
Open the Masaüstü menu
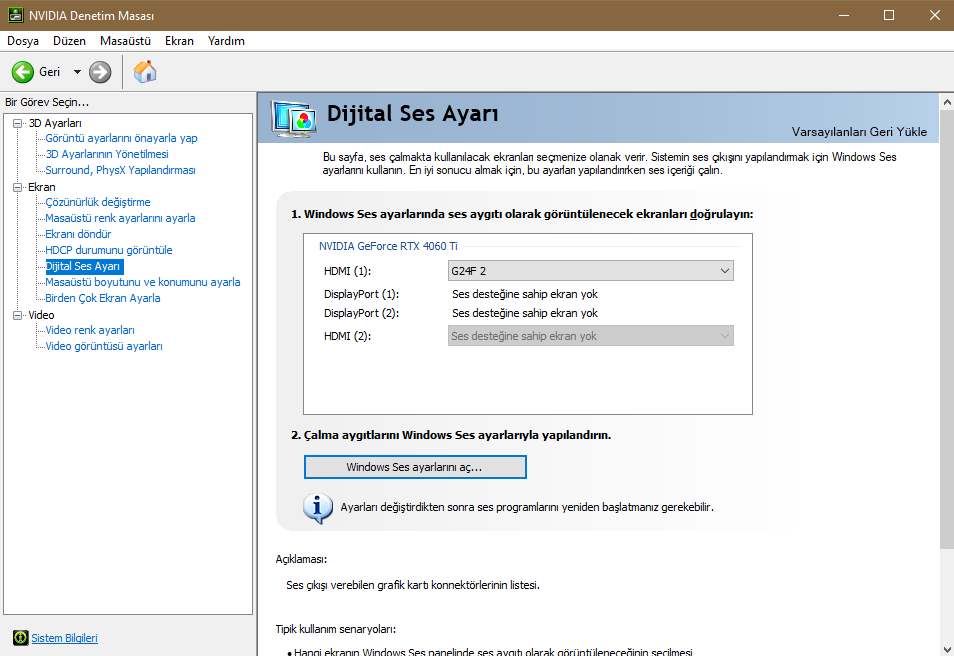click(125, 41)
